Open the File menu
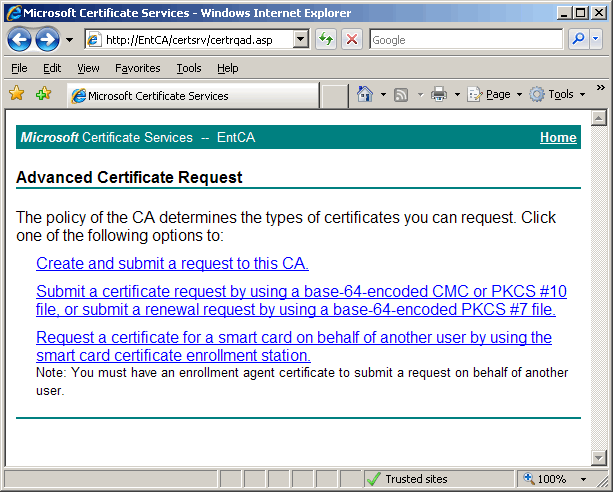Viewport: 613px width, 492px height. 19,68
